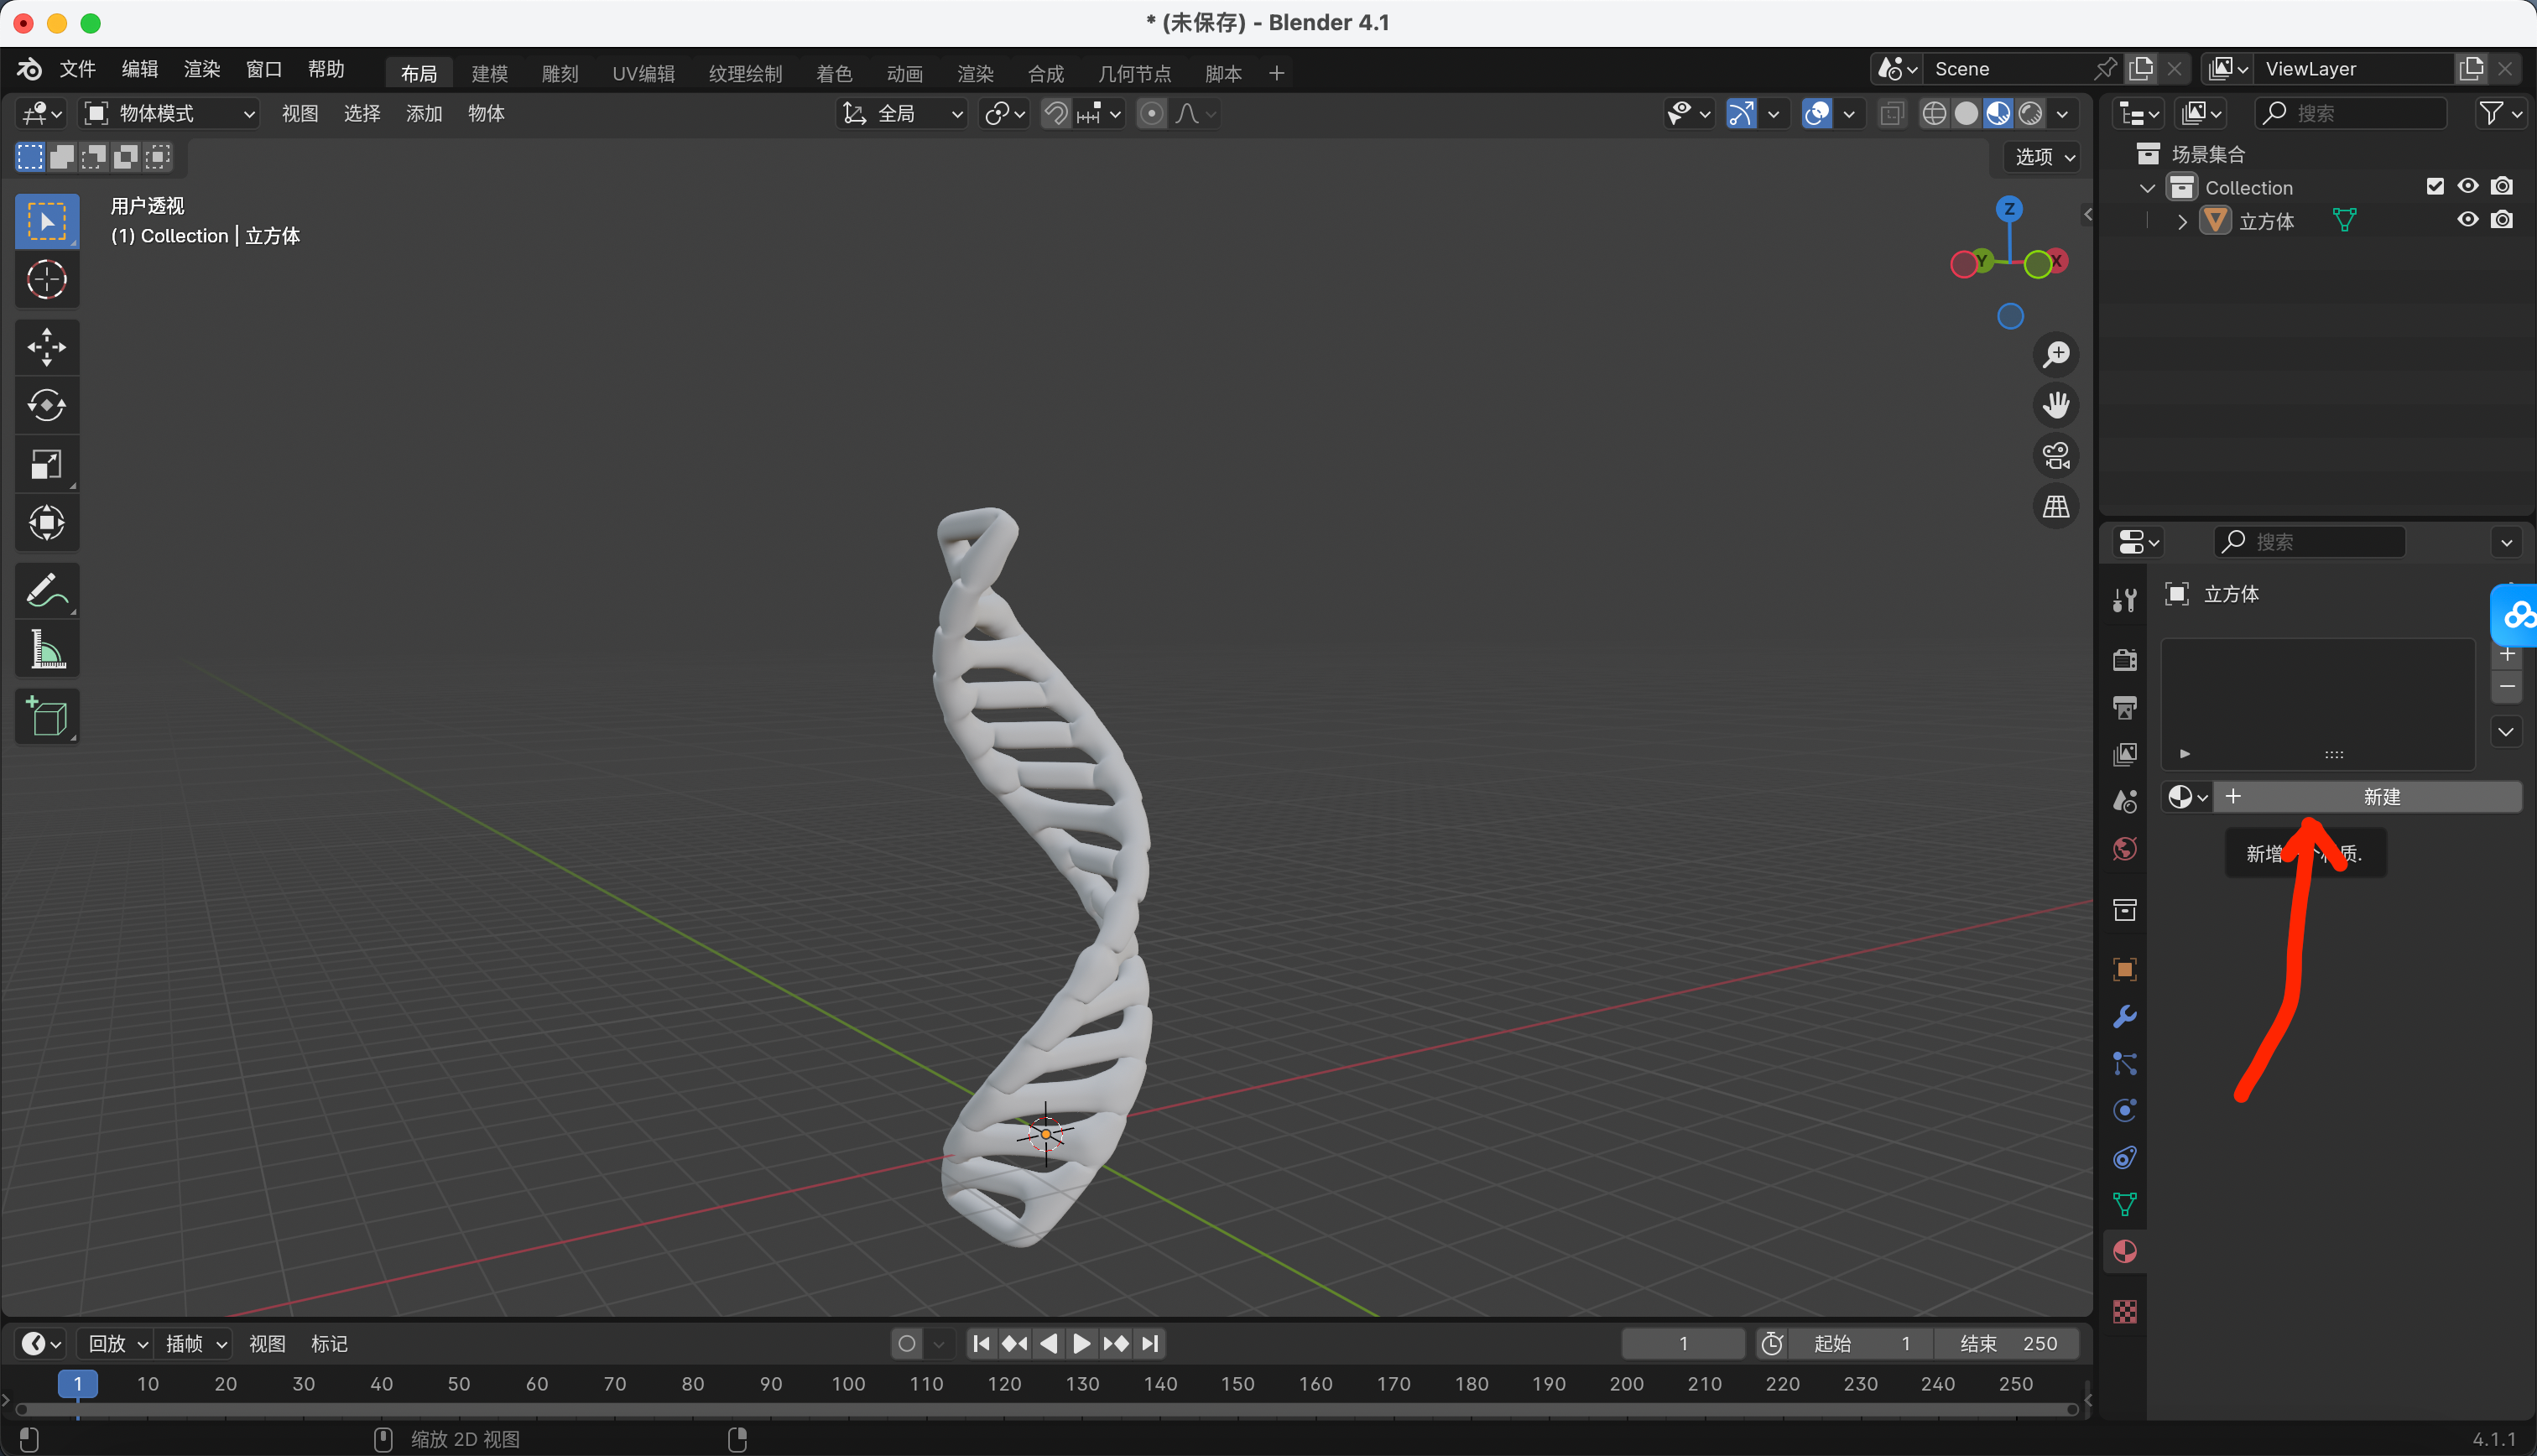Select the Scale tool
Image resolution: width=2537 pixels, height=1456 pixels.
[46, 464]
